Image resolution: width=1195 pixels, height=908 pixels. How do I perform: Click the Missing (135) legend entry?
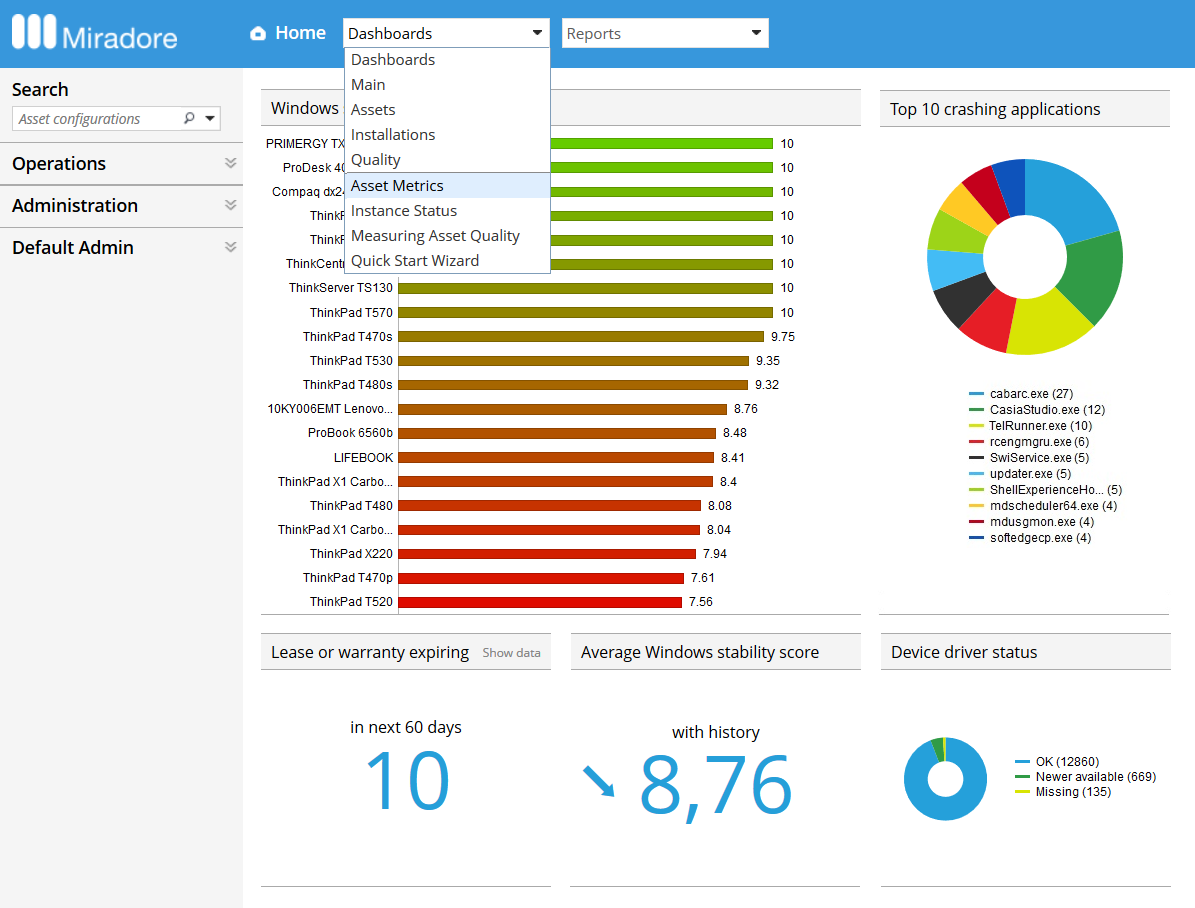pos(1063,792)
